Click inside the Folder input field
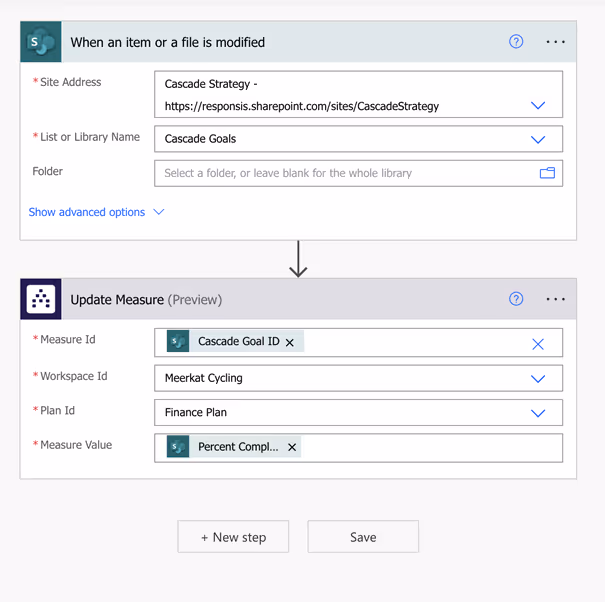The image size is (605, 602). [x=358, y=173]
